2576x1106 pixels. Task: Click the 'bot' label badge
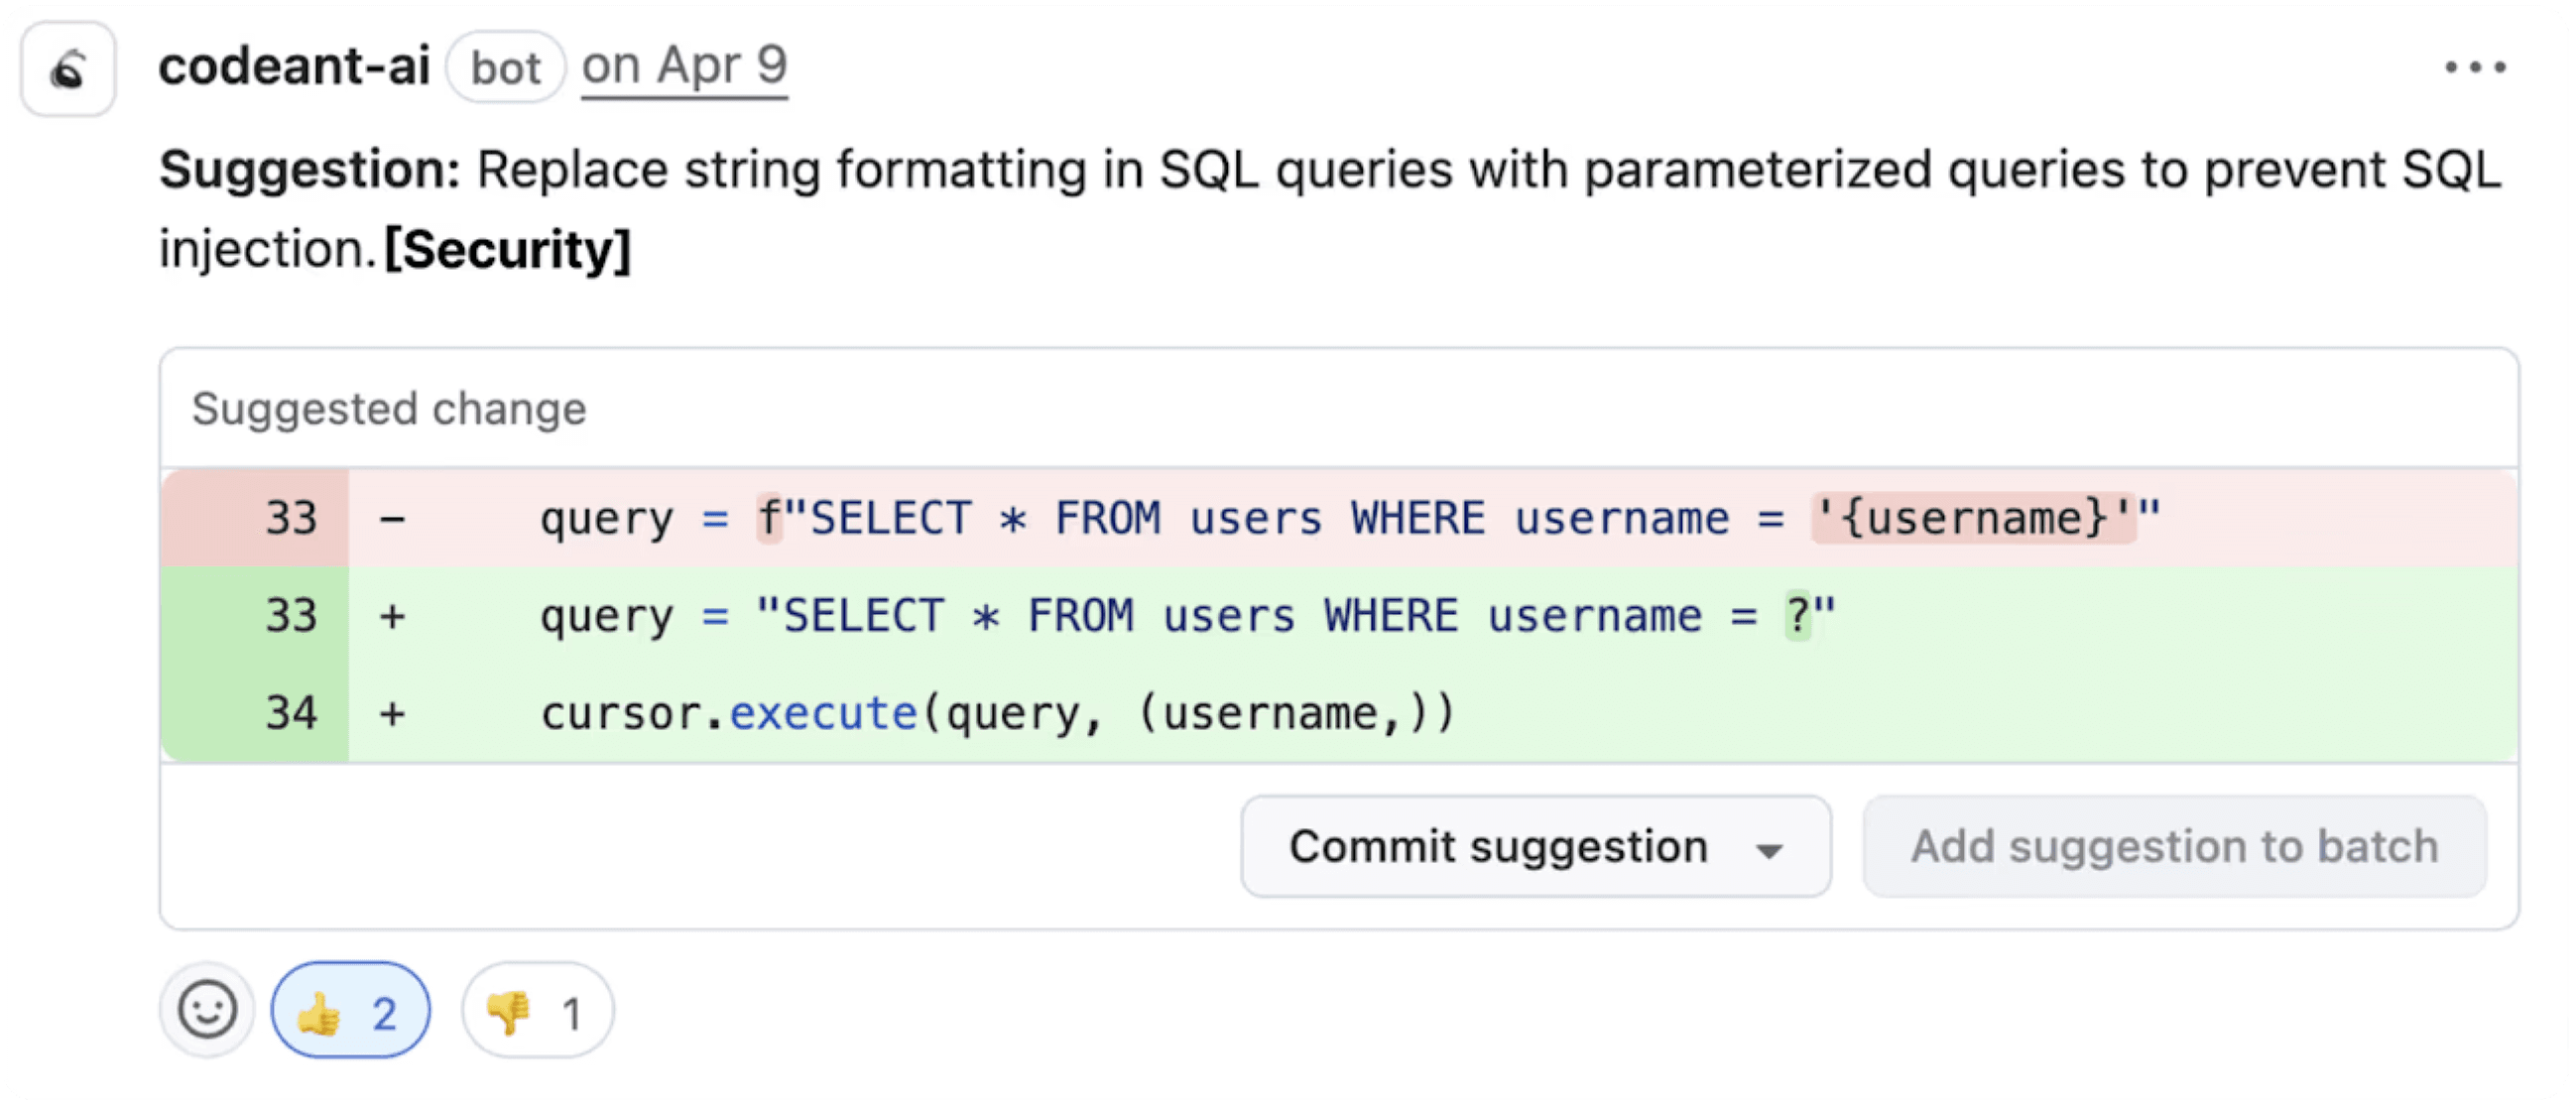coord(506,68)
